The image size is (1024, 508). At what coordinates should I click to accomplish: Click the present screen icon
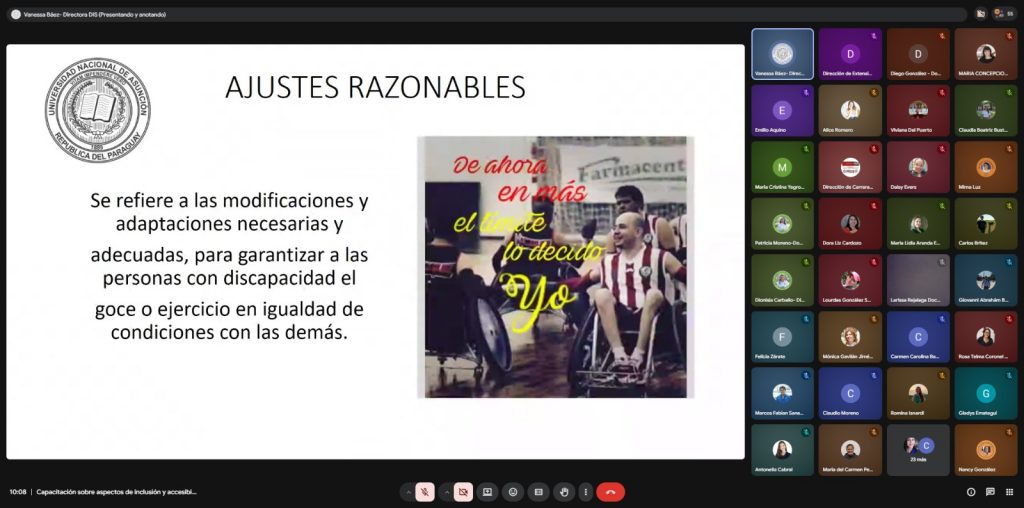pos(487,492)
